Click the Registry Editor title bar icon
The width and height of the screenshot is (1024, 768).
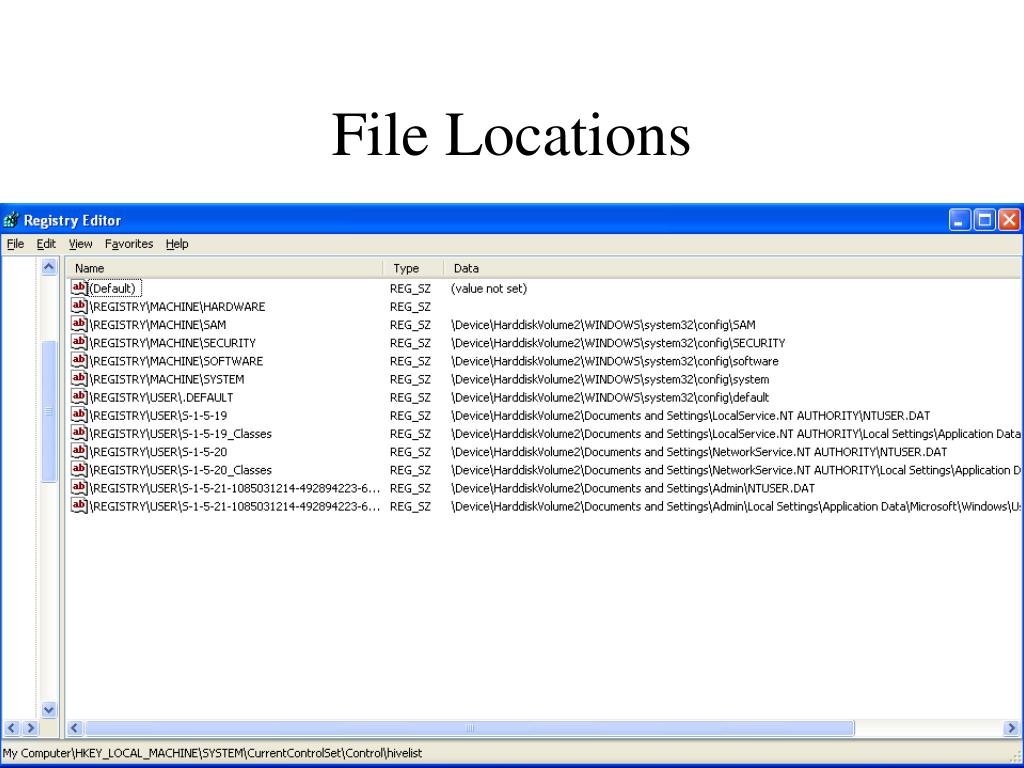click(10, 221)
